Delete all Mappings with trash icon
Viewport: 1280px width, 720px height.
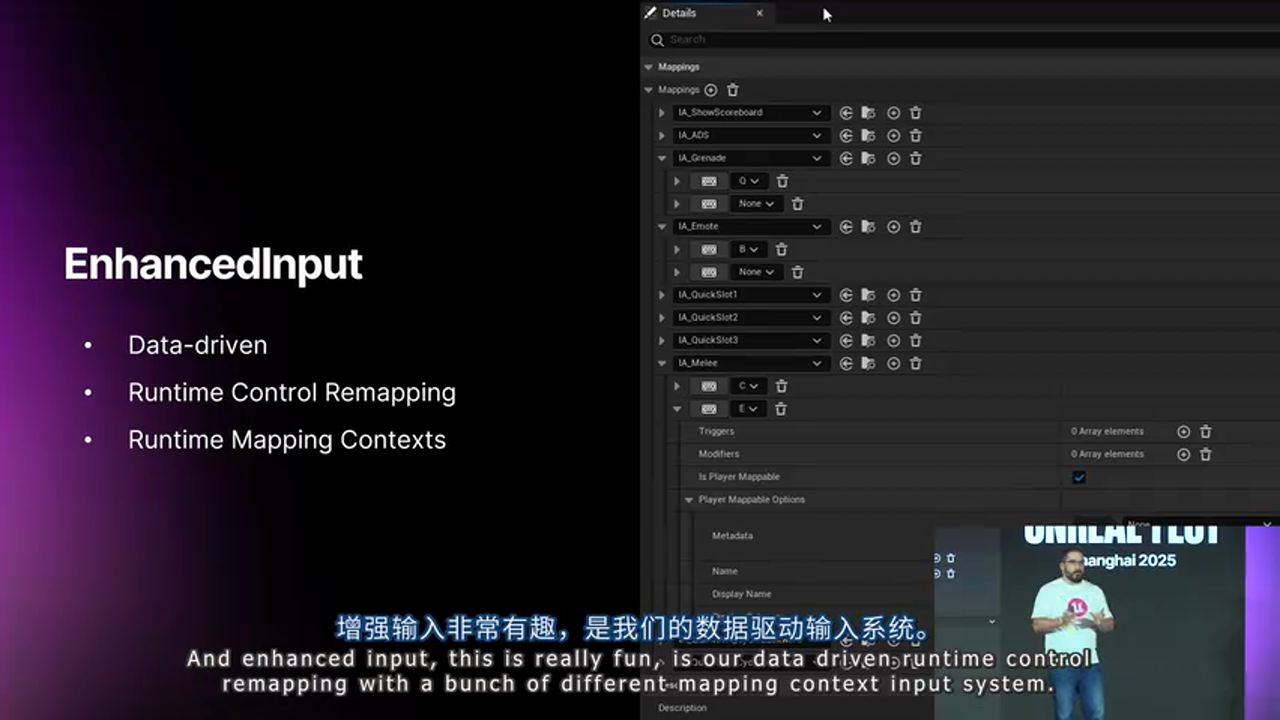(x=733, y=90)
